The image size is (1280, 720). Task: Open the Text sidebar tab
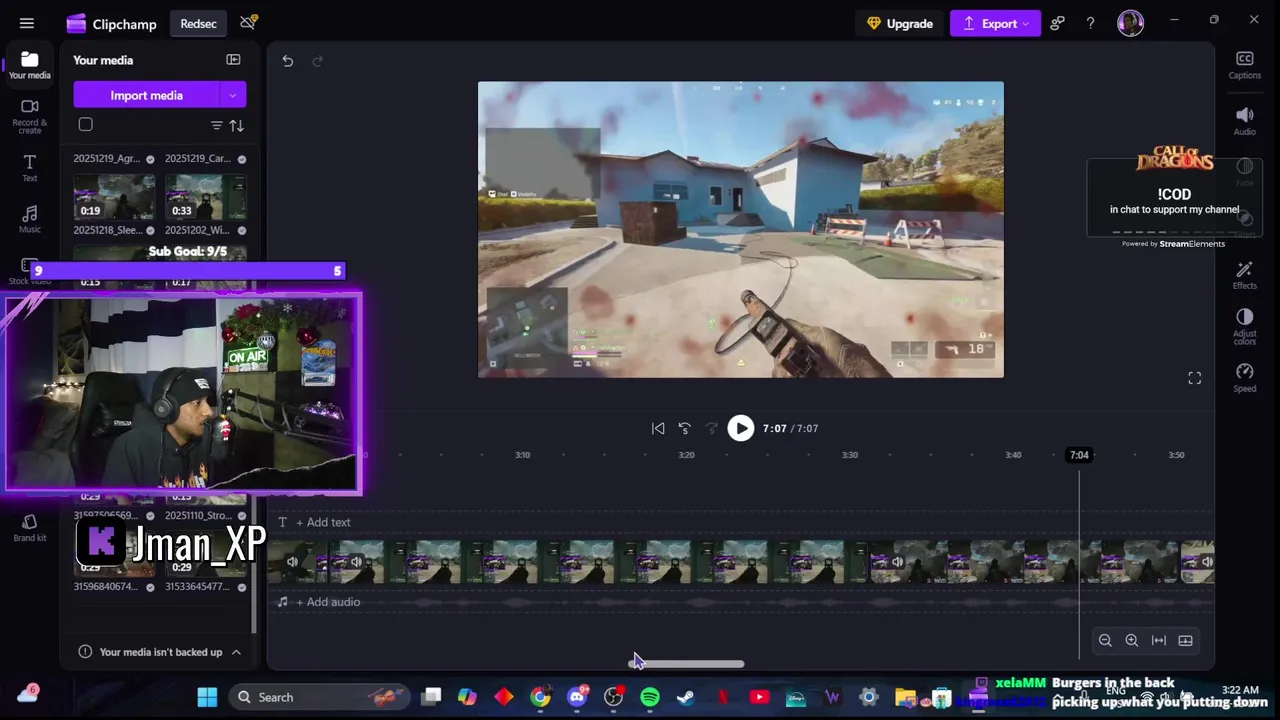pos(30,168)
